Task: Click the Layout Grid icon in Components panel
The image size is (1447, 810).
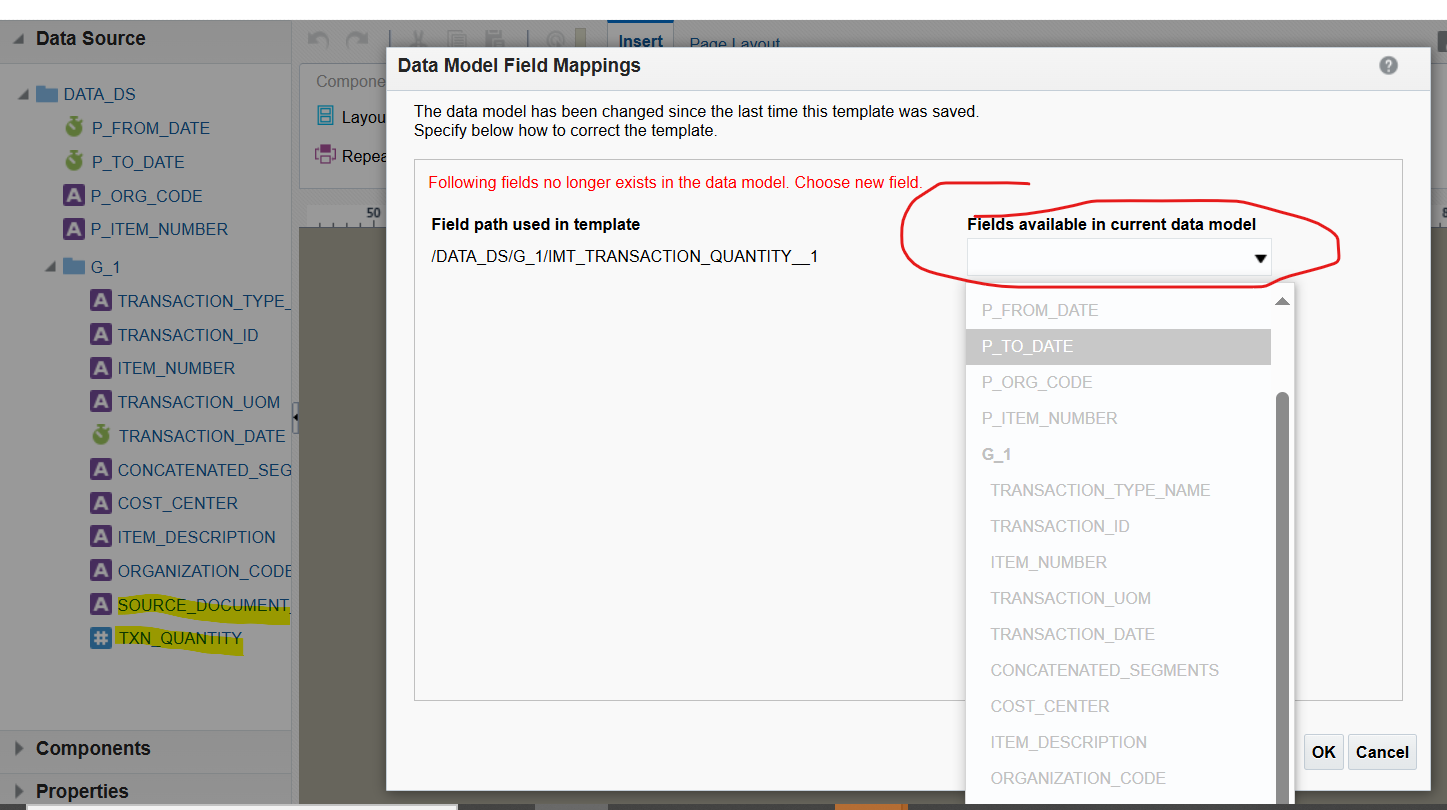Action: tap(324, 116)
